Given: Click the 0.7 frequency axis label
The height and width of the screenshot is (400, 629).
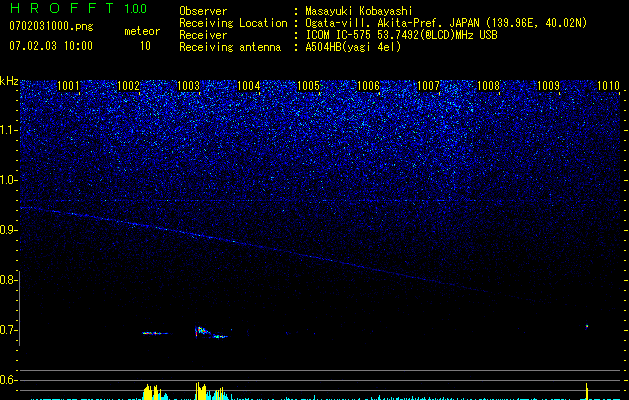Looking at the screenshot, I should coord(8,330).
